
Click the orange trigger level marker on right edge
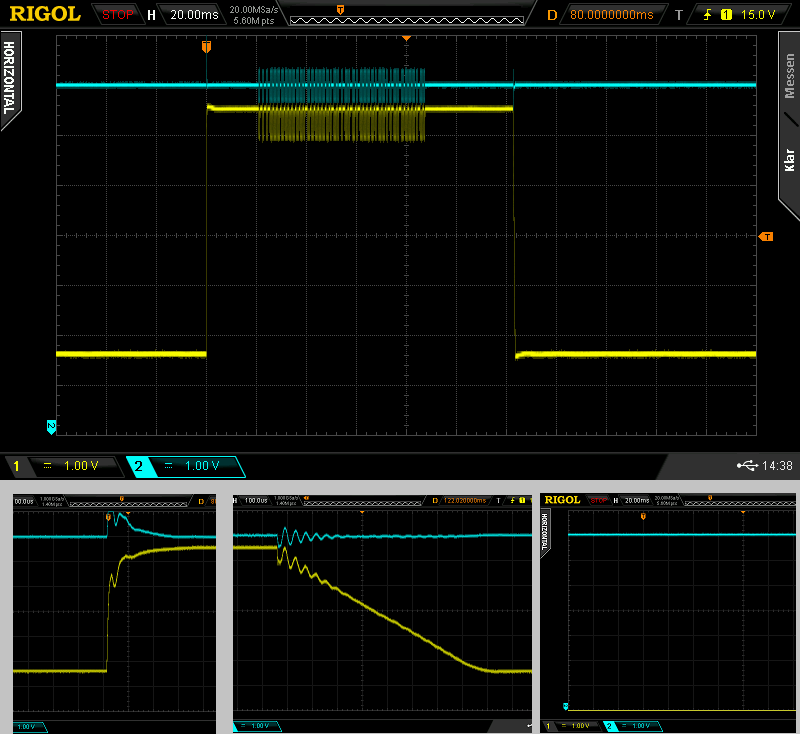766,237
